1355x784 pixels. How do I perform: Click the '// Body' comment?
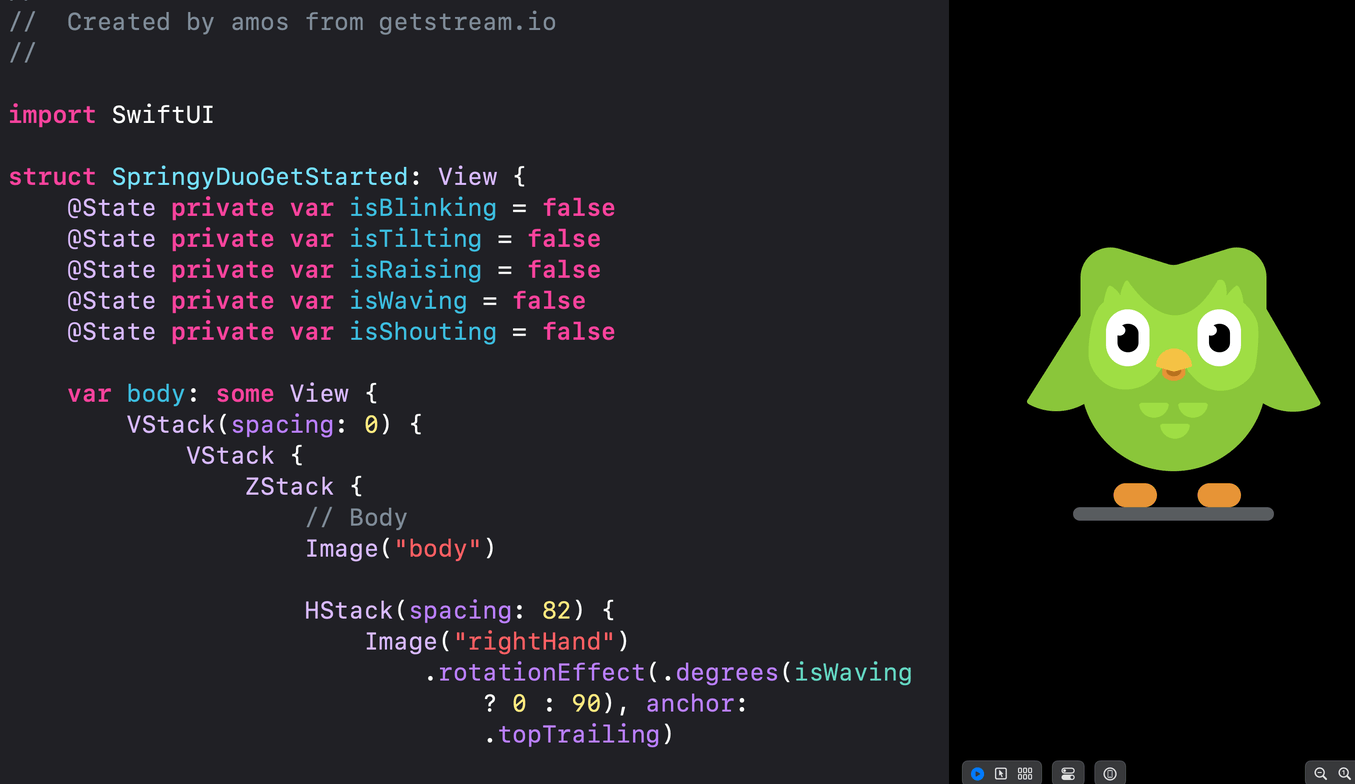[356, 518]
